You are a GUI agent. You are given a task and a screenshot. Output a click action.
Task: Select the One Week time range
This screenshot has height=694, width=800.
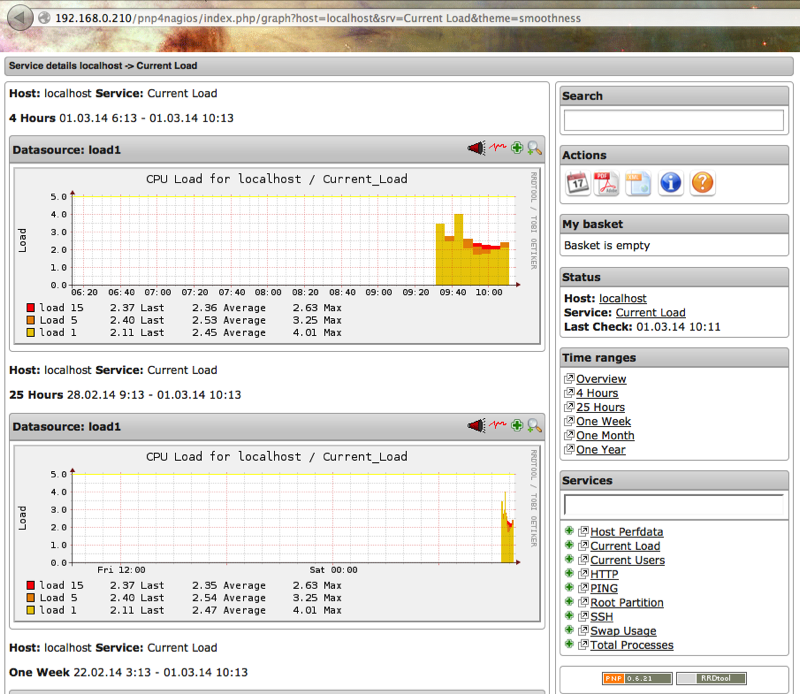click(x=605, y=422)
